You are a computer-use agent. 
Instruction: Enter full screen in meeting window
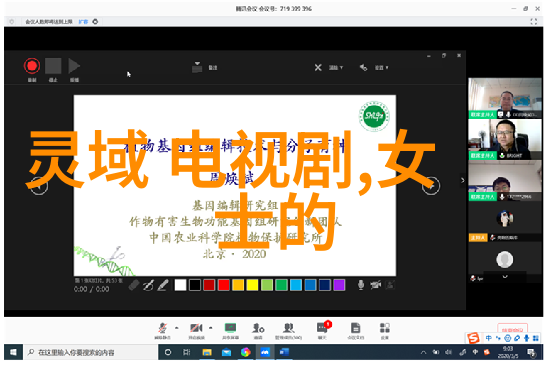coord(534,22)
